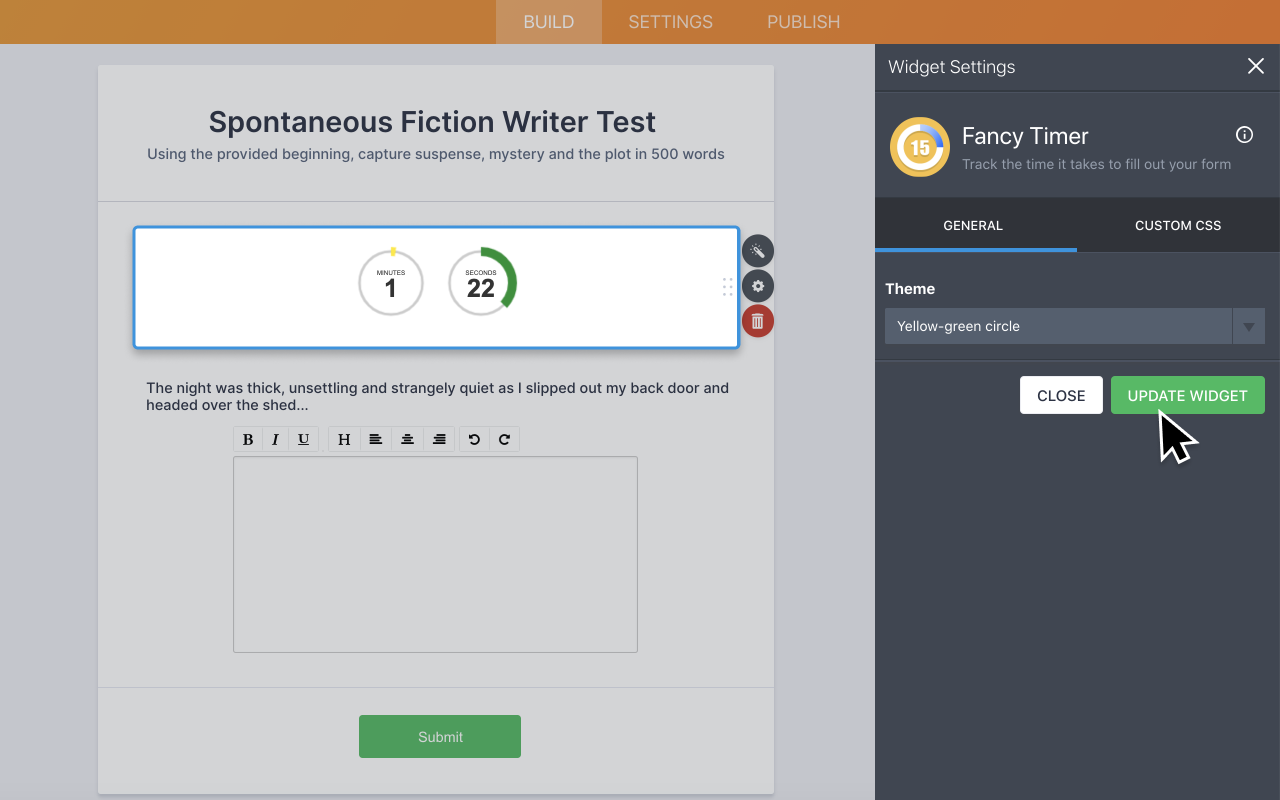The height and width of the screenshot is (800, 1280).
Task: Open the widget properties gear icon
Action: [758, 286]
